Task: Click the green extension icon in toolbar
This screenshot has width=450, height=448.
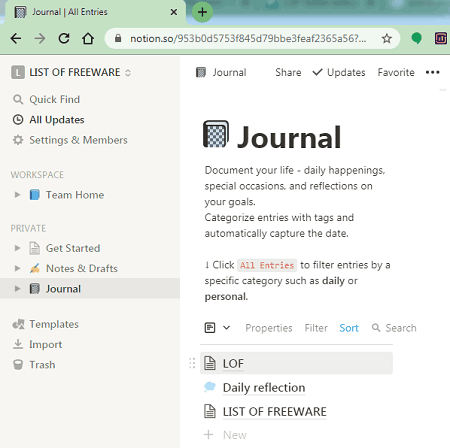Action: (416, 38)
